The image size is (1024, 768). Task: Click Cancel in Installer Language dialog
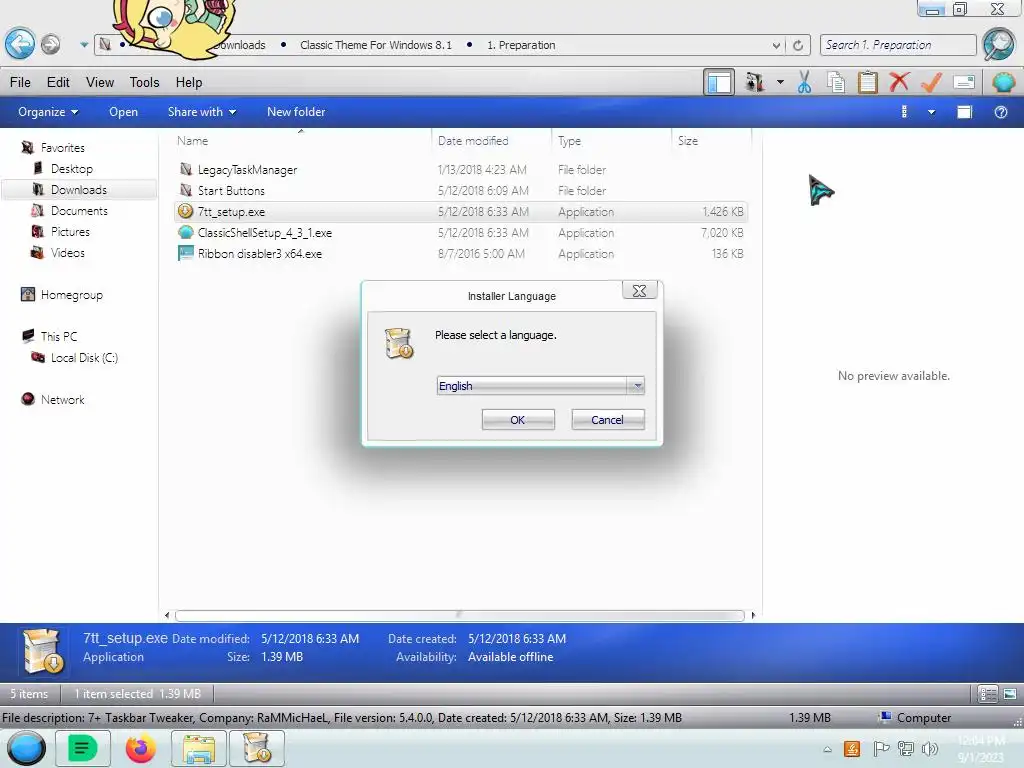coord(607,420)
